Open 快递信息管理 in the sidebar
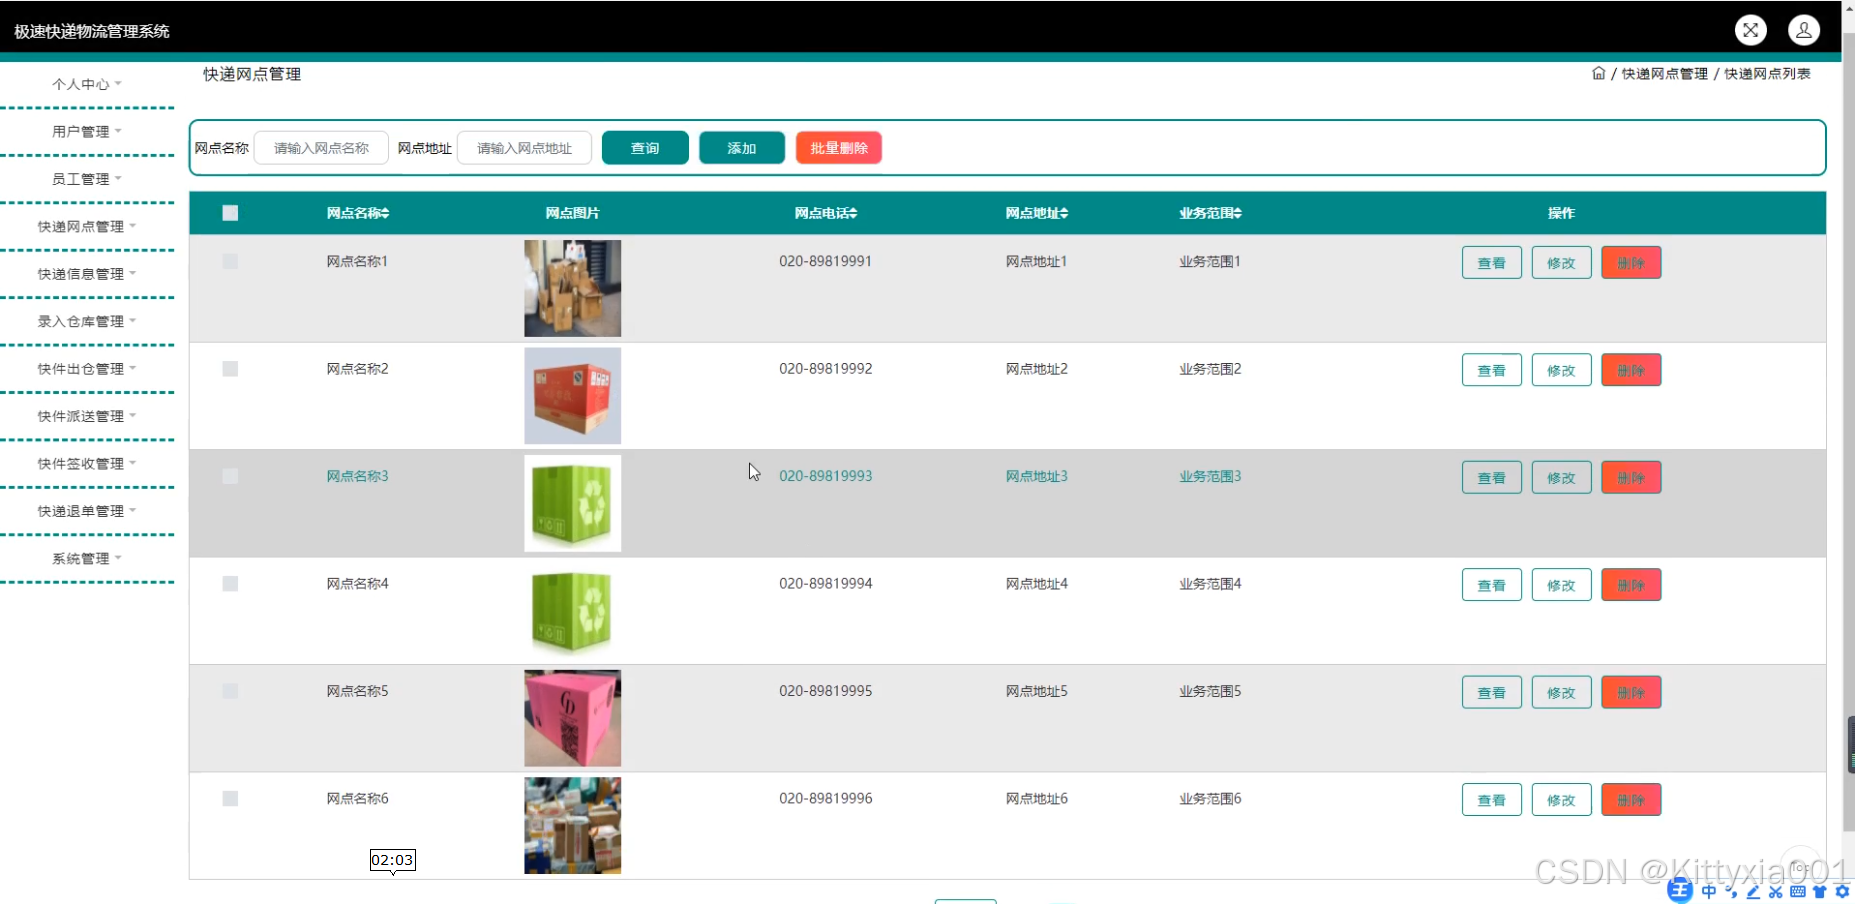Screen dimensions: 1855x904 click(86, 274)
